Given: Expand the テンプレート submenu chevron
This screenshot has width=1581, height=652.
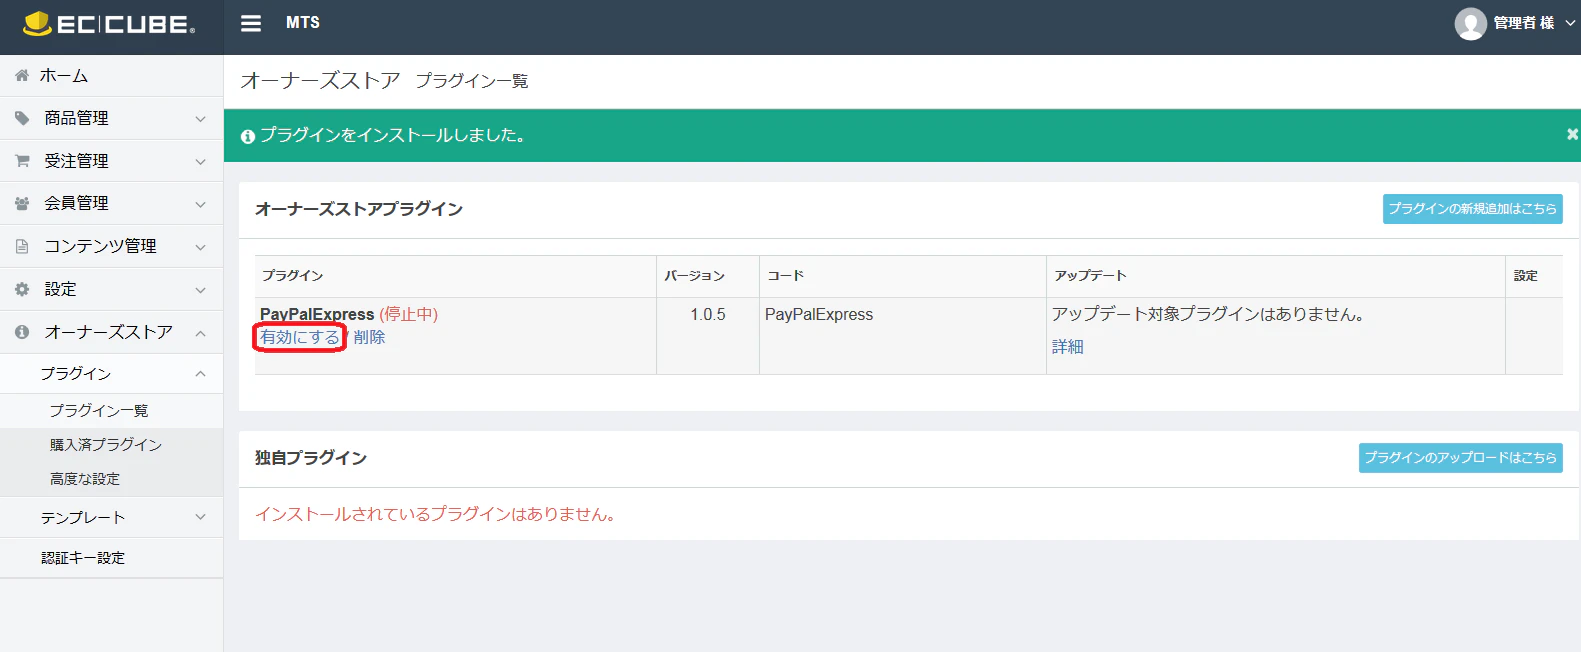Looking at the screenshot, I should (x=201, y=518).
